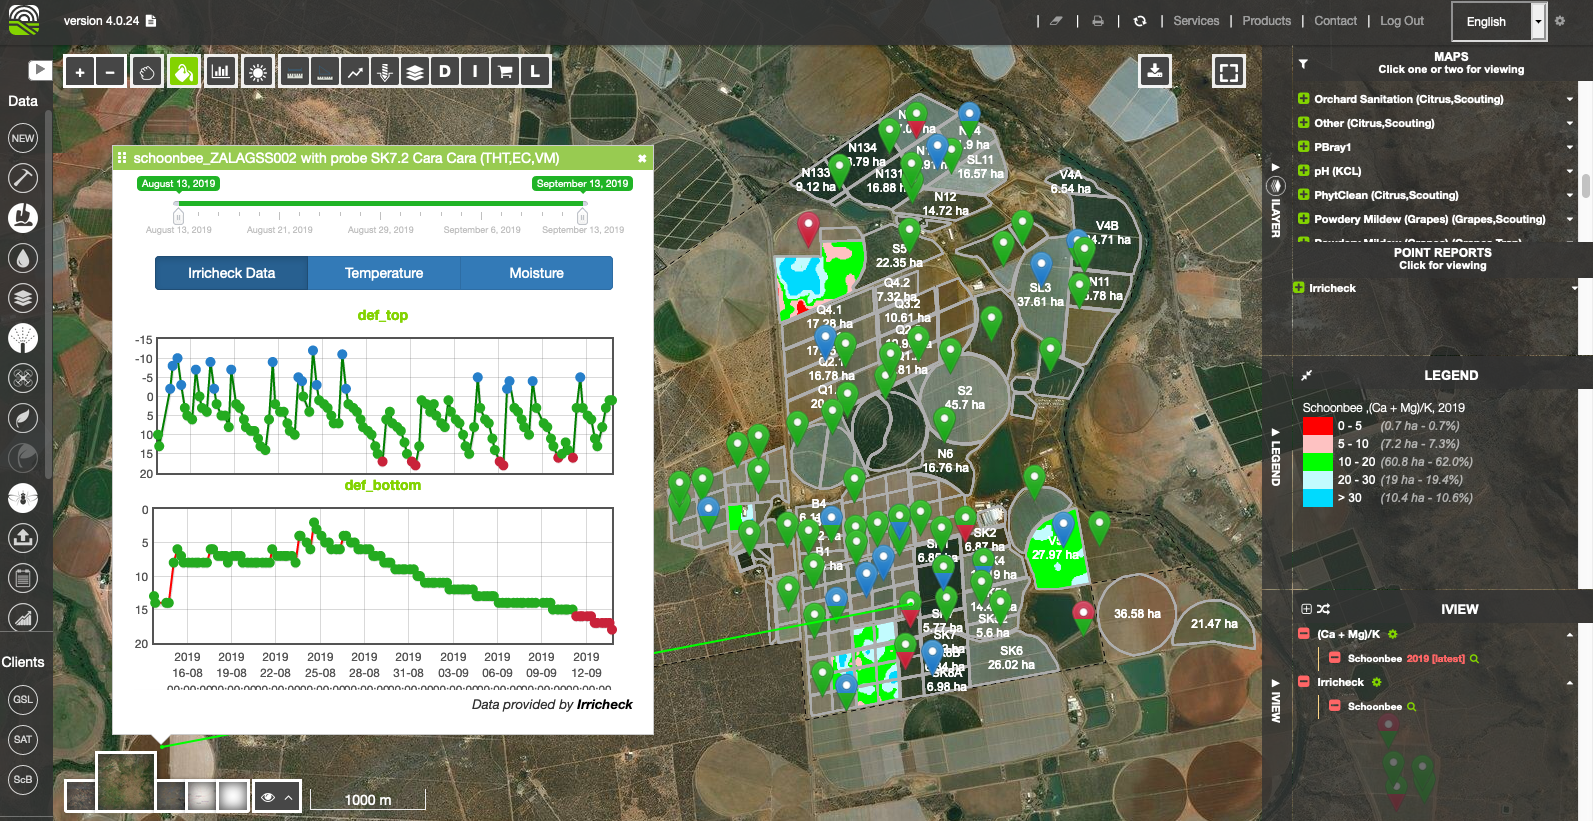Switch to the Moisture tab

click(x=536, y=273)
